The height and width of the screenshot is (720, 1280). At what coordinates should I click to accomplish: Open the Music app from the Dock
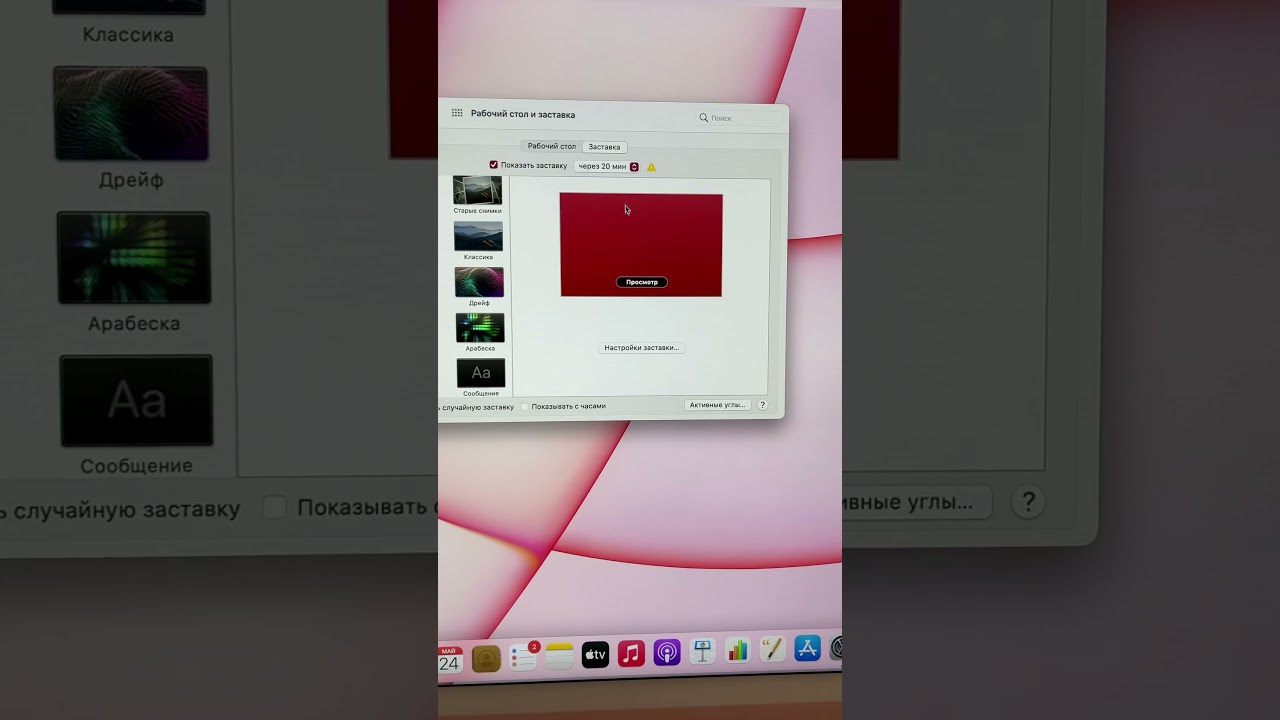(x=631, y=654)
